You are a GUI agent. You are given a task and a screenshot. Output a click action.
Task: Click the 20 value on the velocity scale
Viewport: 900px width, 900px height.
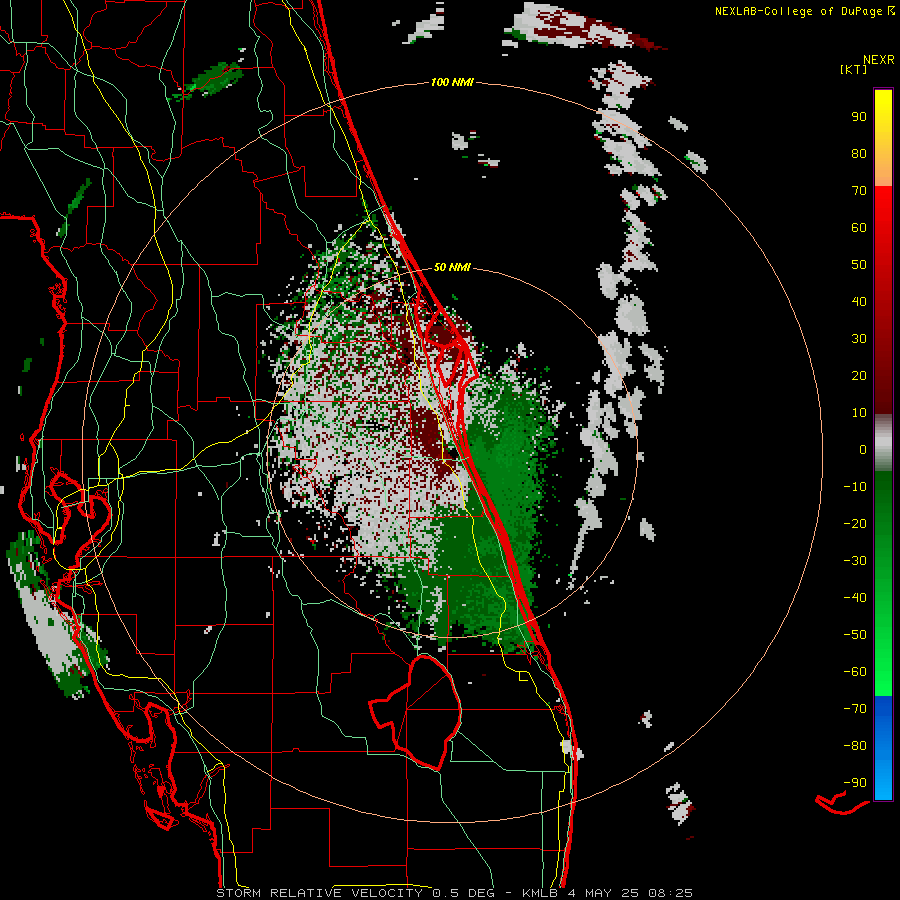[x=859, y=376]
